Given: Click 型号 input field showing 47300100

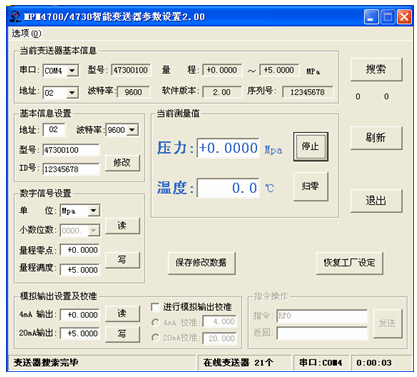Looking at the screenshot, I should pyautogui.click(x=71, y=150).
